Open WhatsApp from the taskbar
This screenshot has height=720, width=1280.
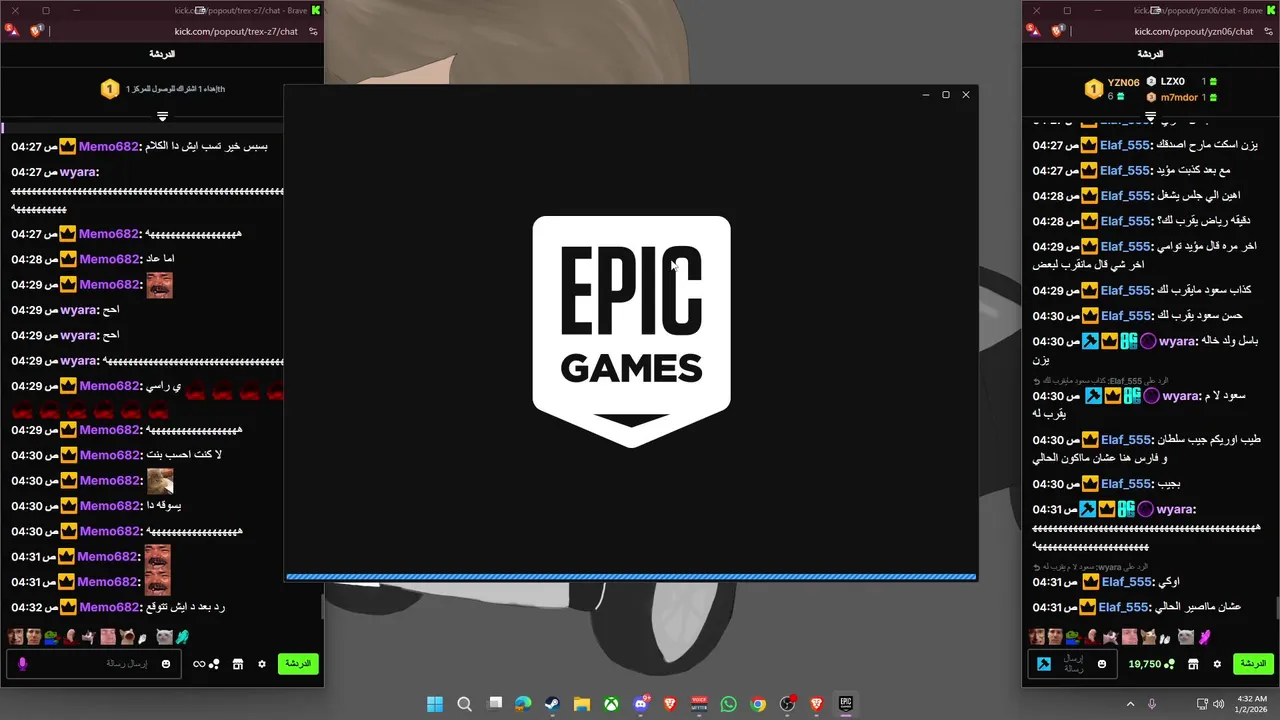[728, 704]
